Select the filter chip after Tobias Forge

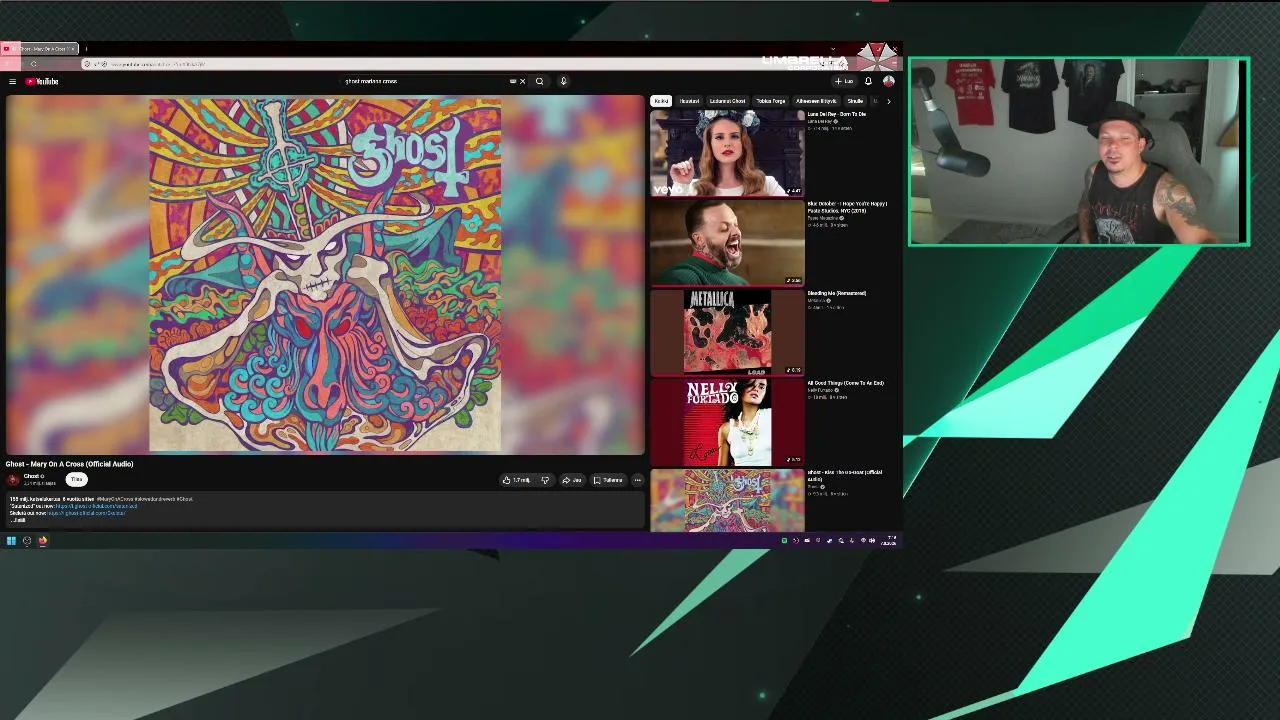(816, 101)
